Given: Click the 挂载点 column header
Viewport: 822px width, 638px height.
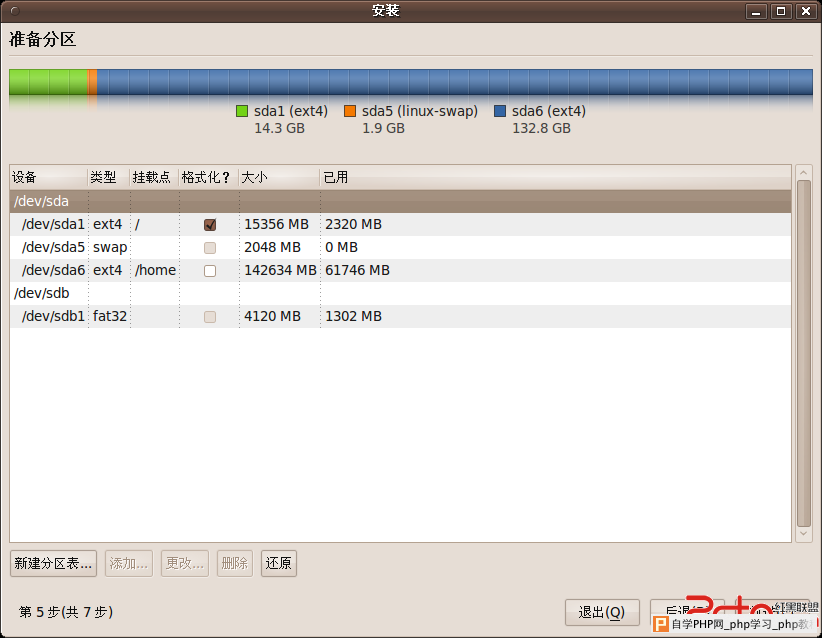Looking at the screenshot, I should [154, 177].
